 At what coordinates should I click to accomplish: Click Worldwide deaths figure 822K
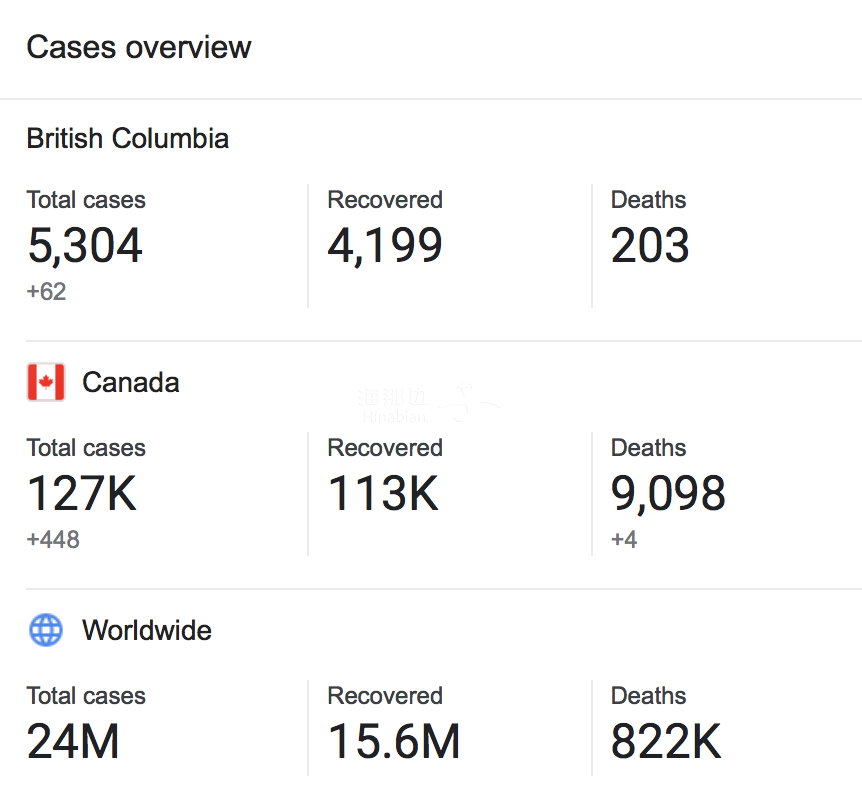(666, 742)
